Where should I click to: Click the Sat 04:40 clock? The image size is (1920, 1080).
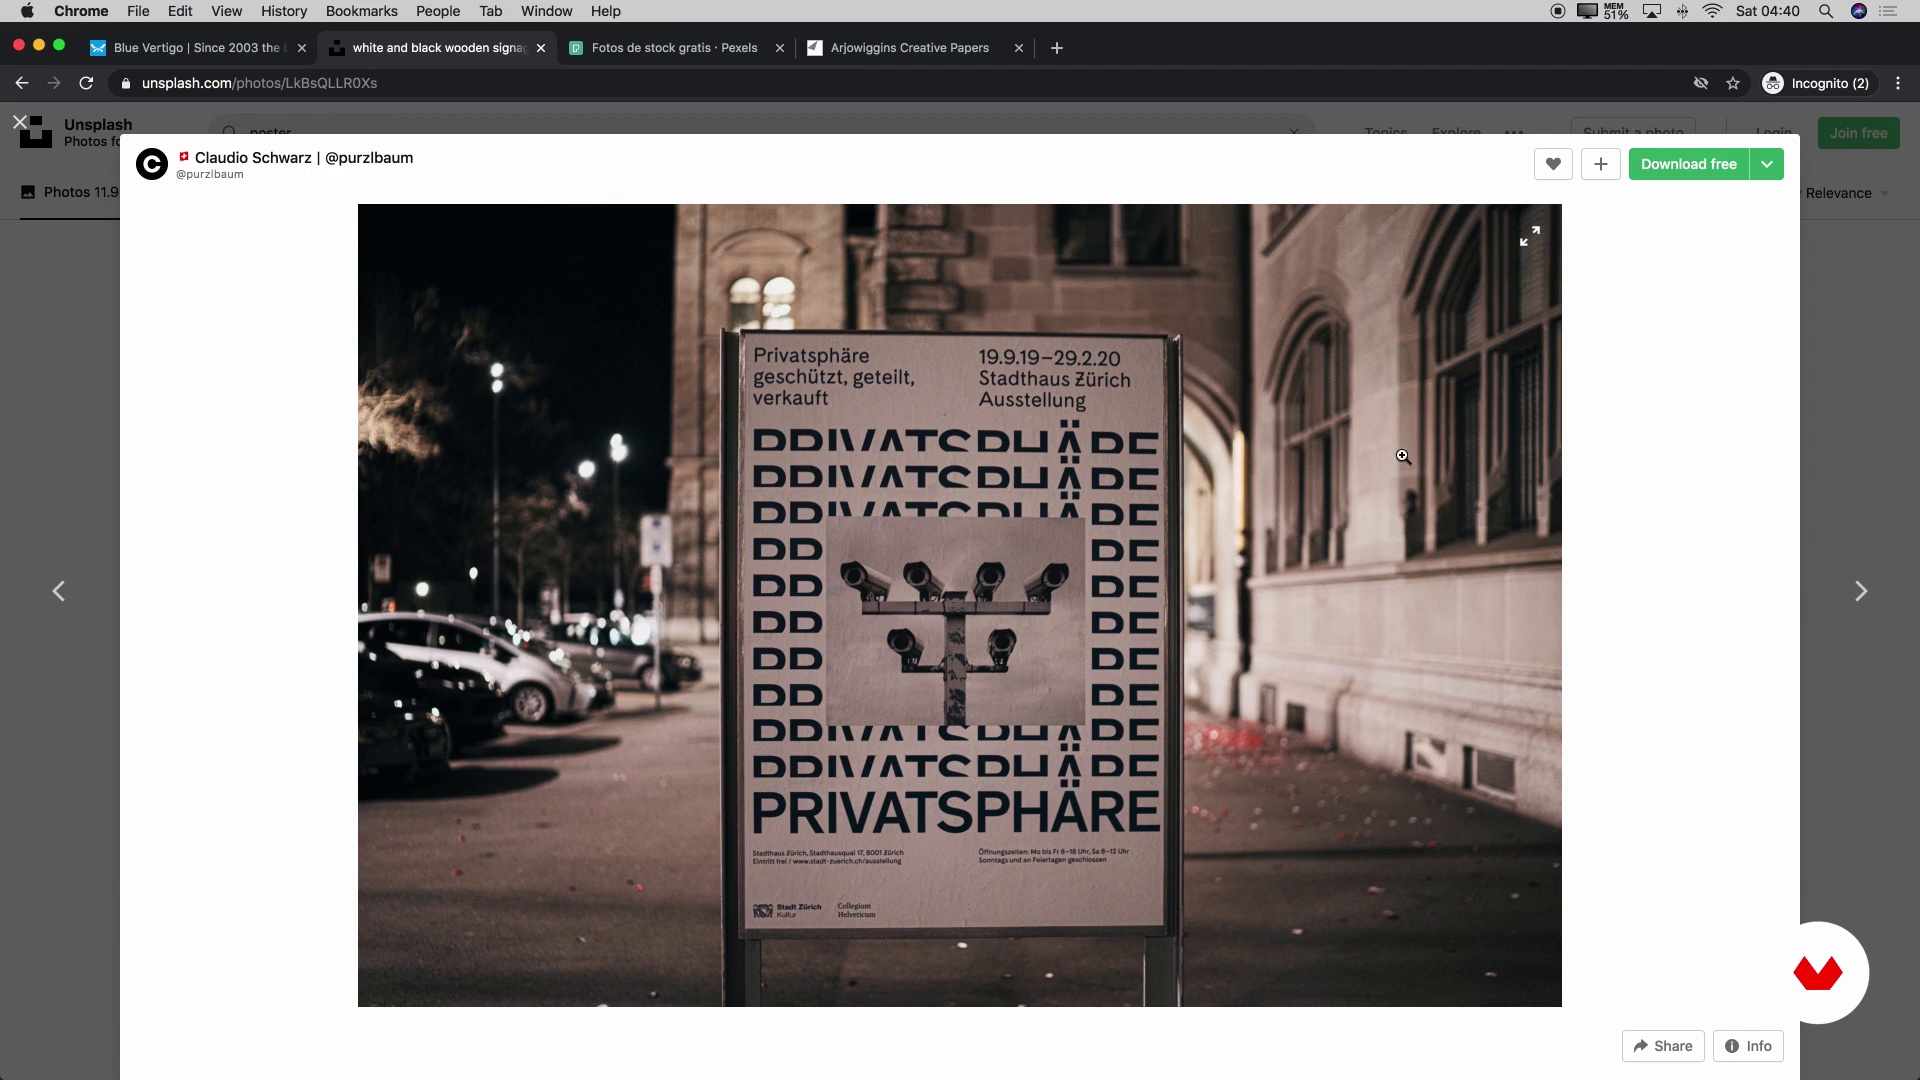pos(1768,11)
